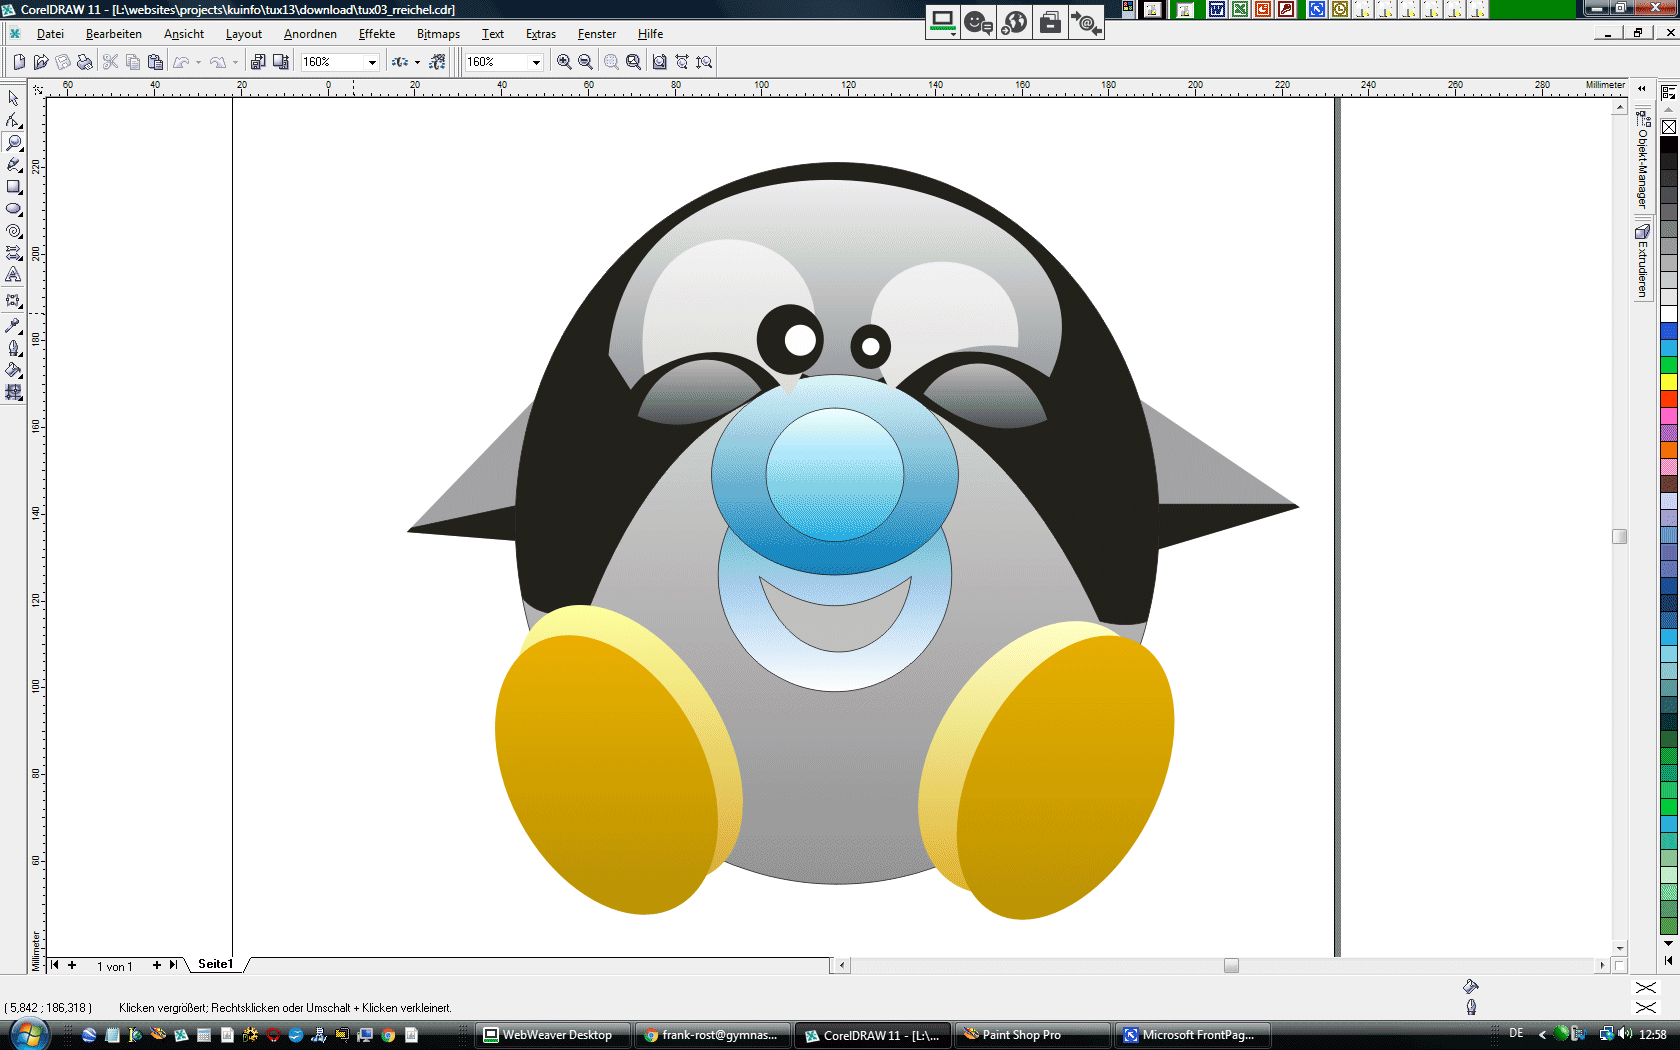Select the Rectangle tool
The height and width of the screenshot is (1050, 1680).
pos(13,187)
